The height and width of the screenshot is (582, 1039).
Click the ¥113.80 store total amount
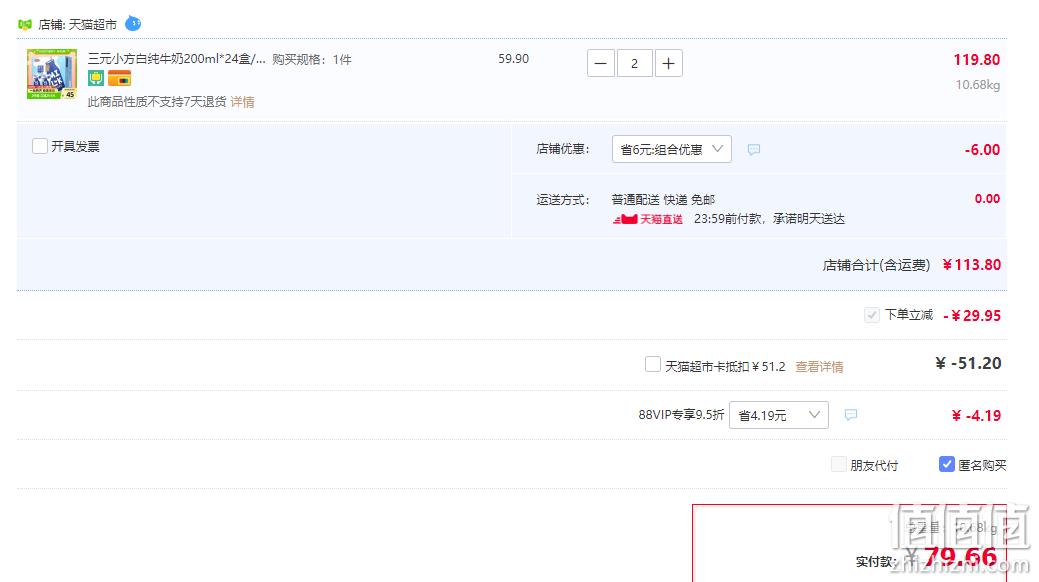coord(971,264)
